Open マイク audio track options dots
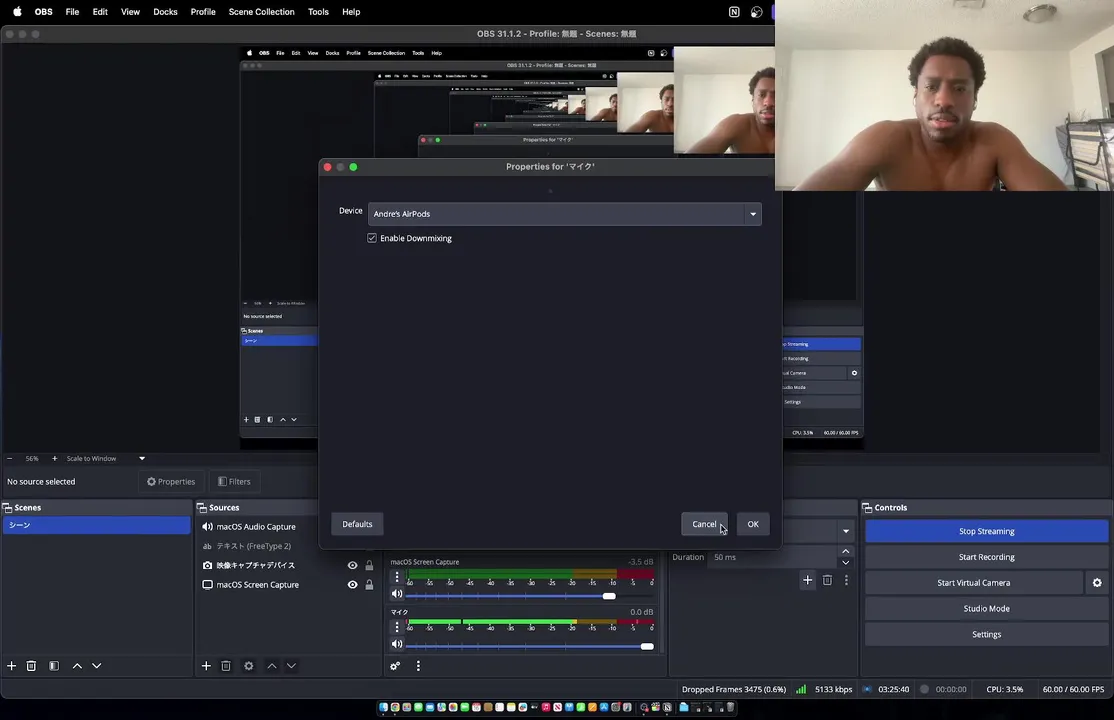The height and width of the screenshot is (720, 1114). tap(397, 627)
